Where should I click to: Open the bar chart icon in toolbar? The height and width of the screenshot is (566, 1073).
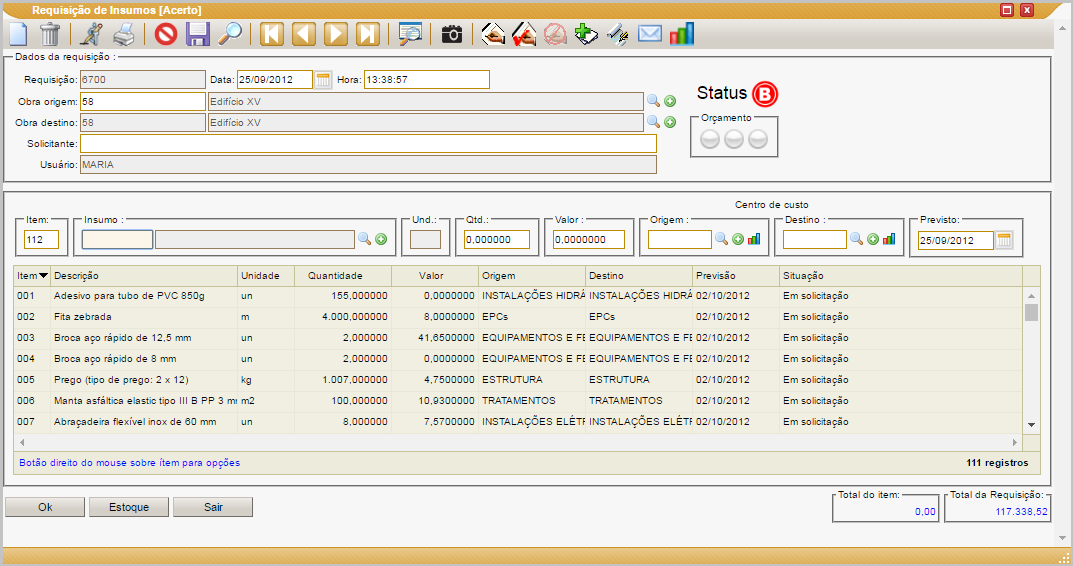(x=682, y=34)
